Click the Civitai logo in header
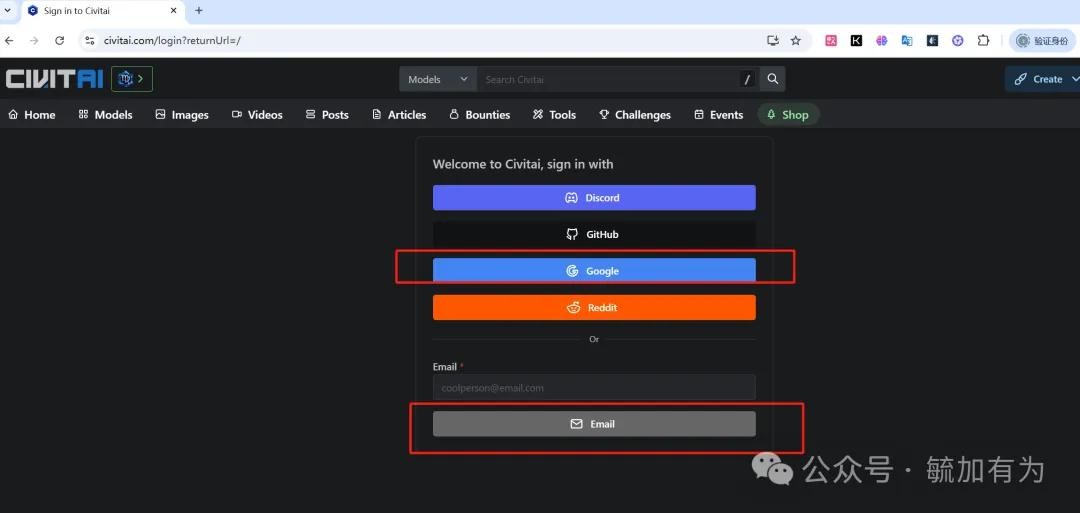 tap(54, 79)
